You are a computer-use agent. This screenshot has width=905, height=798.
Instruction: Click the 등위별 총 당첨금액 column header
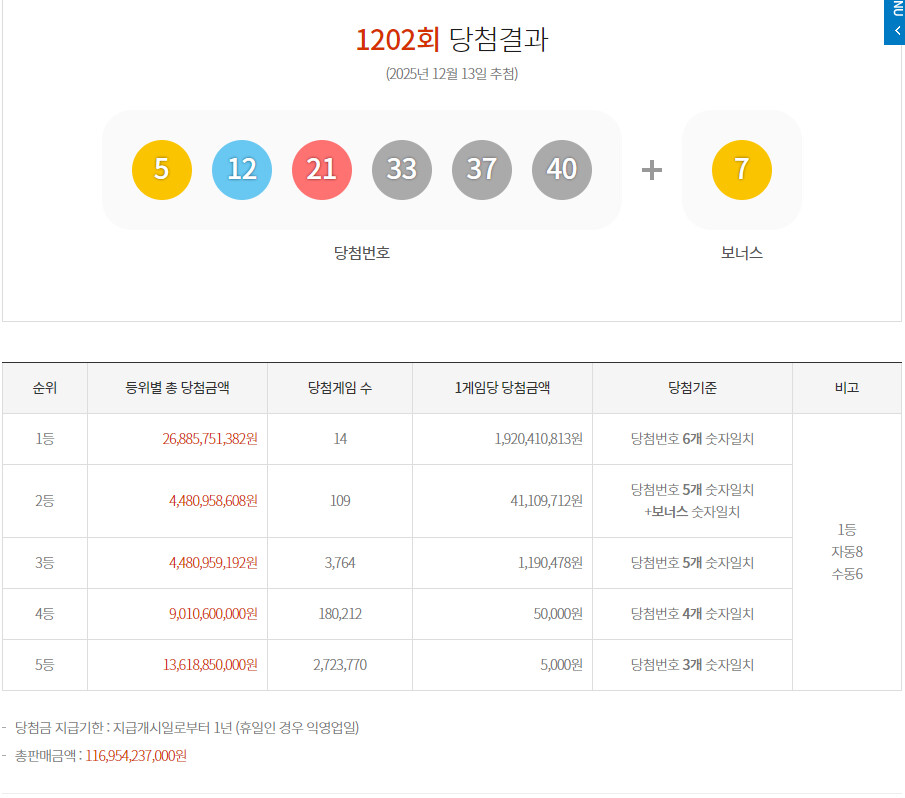(177, 388)
